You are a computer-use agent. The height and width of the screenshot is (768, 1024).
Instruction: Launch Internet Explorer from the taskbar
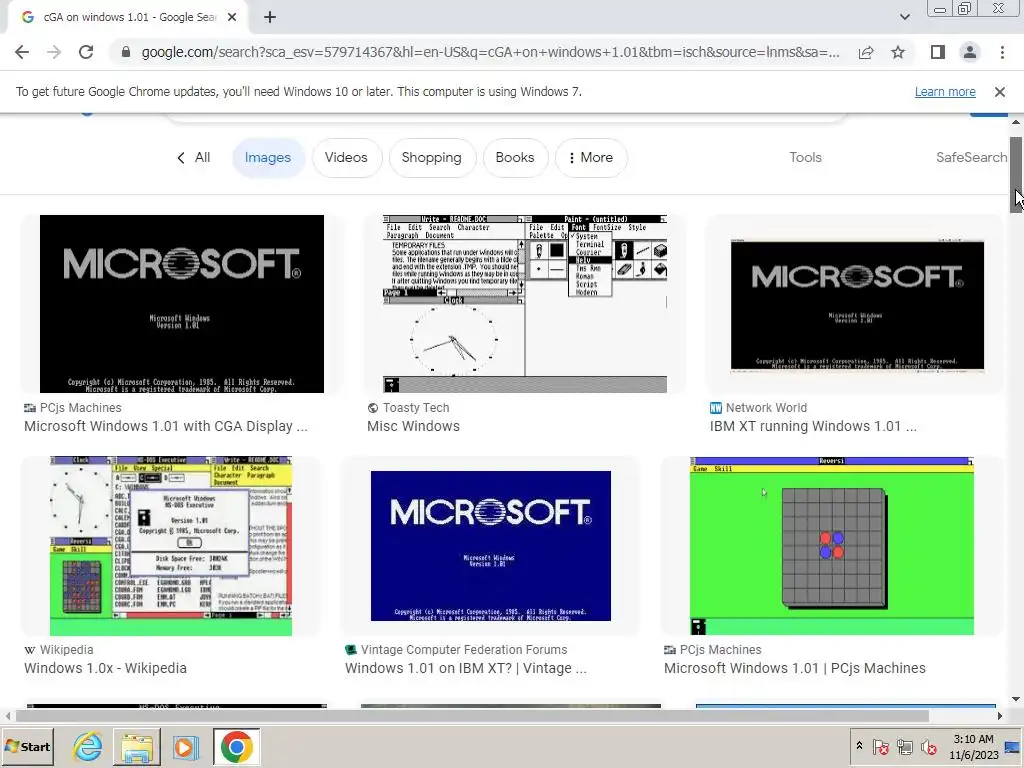[88, 747]
